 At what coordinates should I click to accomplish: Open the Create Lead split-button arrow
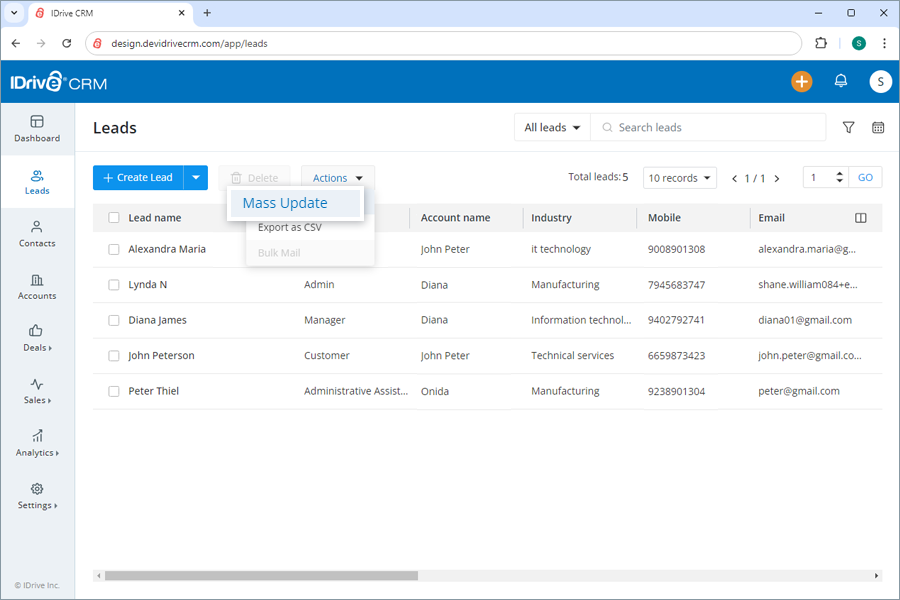196,177
